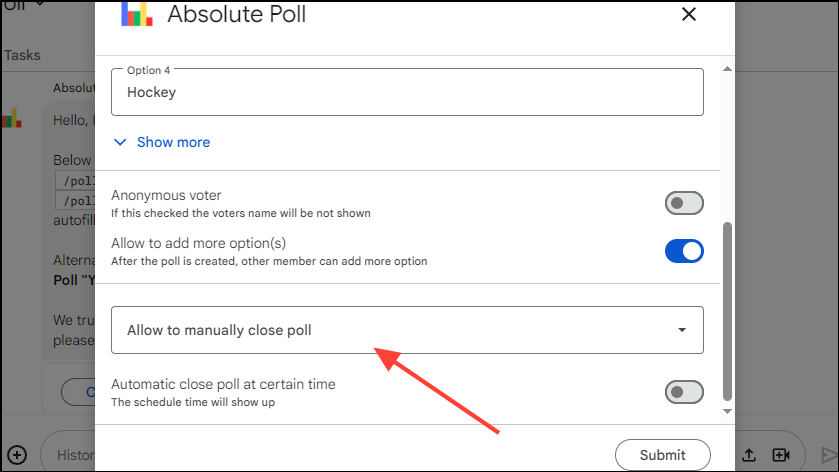Image resolution: width=839 pixels, height=472 pixels.
Task: Click the dialog vertical scrollbar thumb
Action: coord(727,310)
